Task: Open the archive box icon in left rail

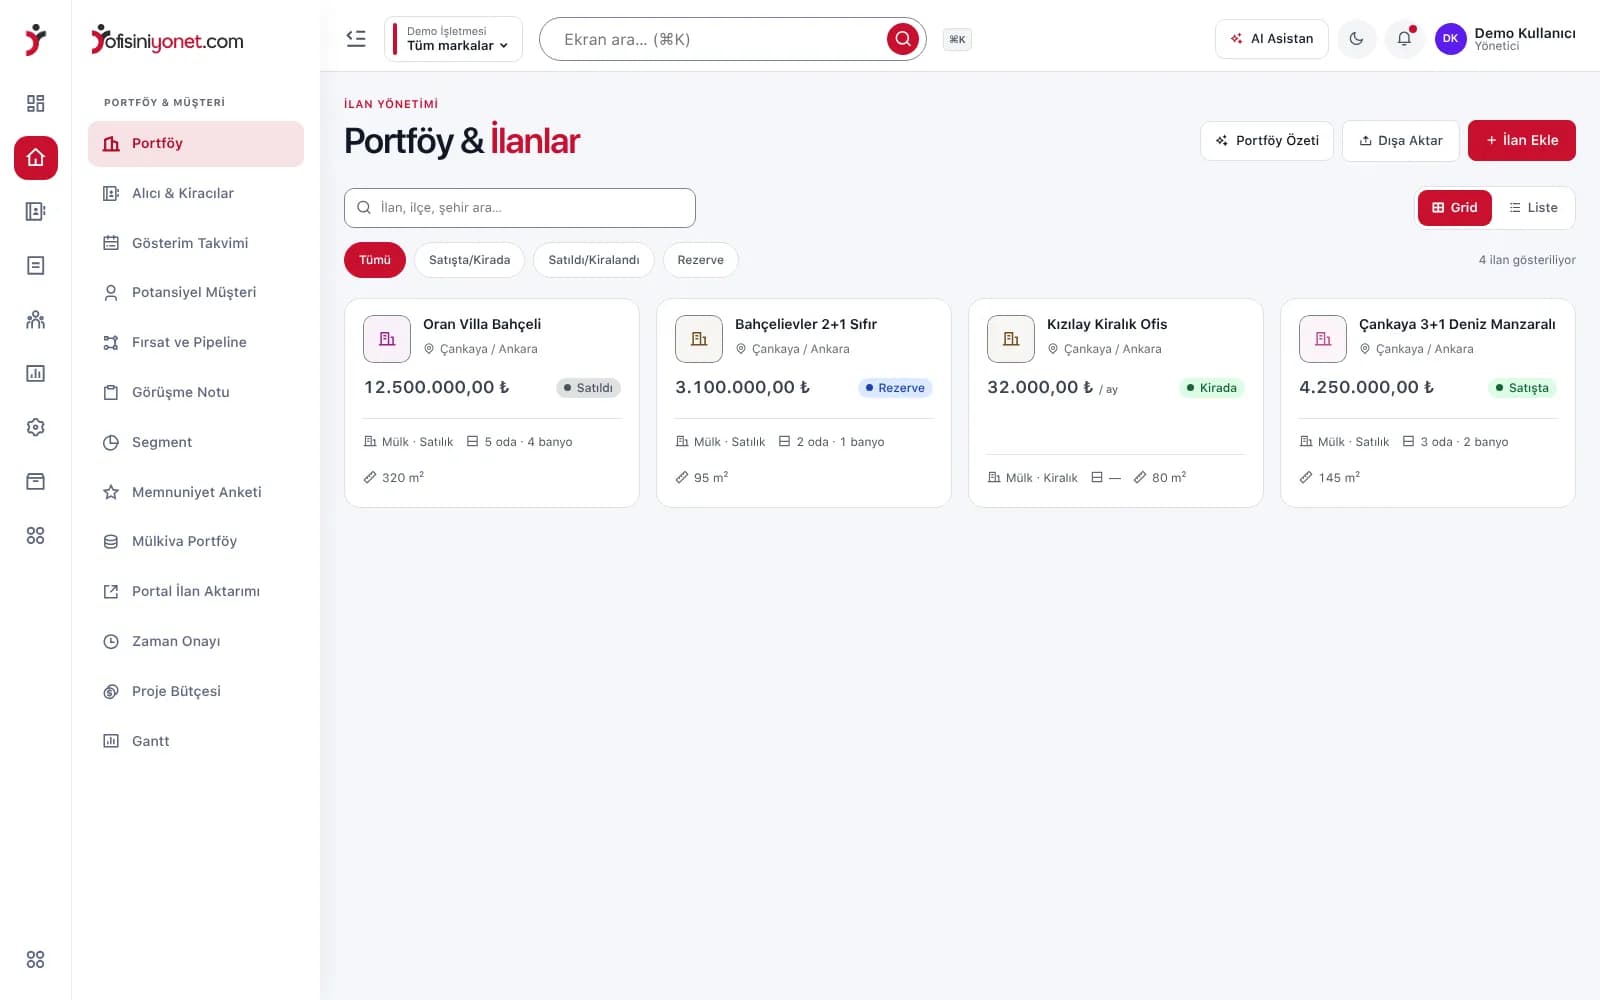Action: pos(35,481)
